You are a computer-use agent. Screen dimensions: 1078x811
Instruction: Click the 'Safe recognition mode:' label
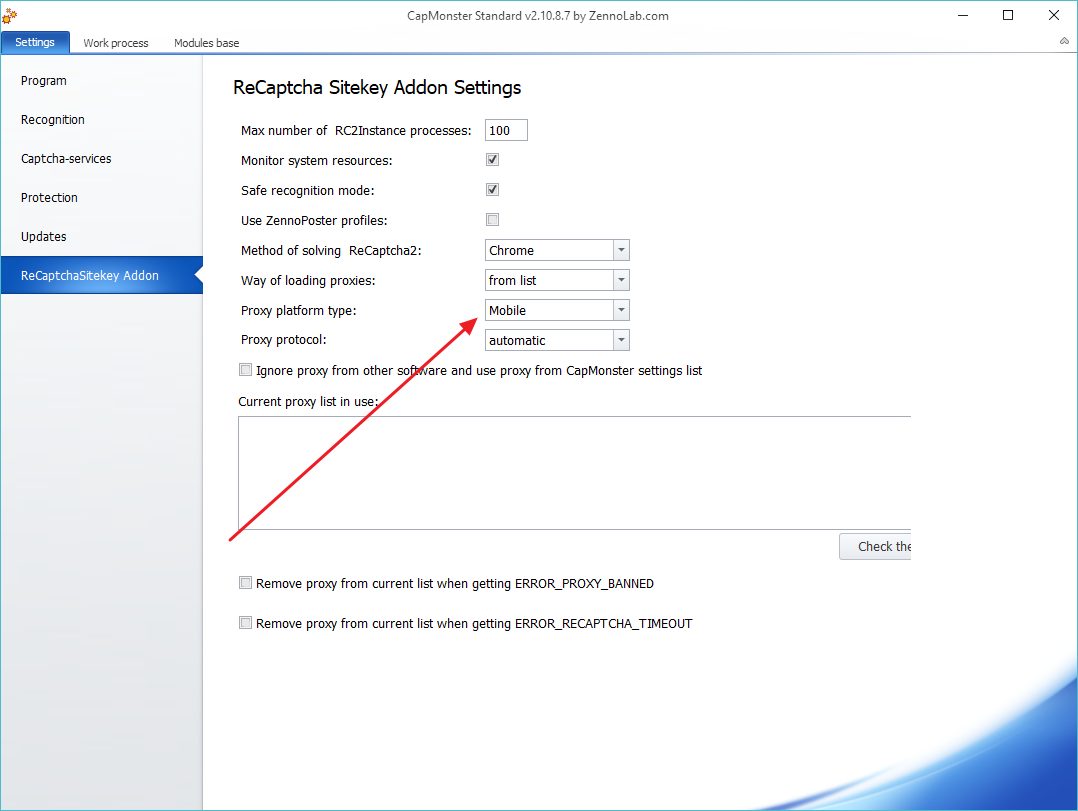point(307,190)
